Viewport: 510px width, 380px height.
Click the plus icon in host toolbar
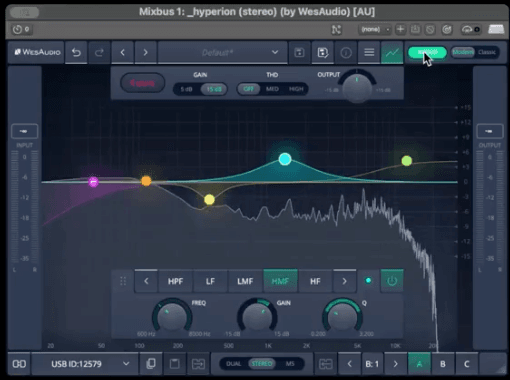pyautogui.click(x=400, y=30)
